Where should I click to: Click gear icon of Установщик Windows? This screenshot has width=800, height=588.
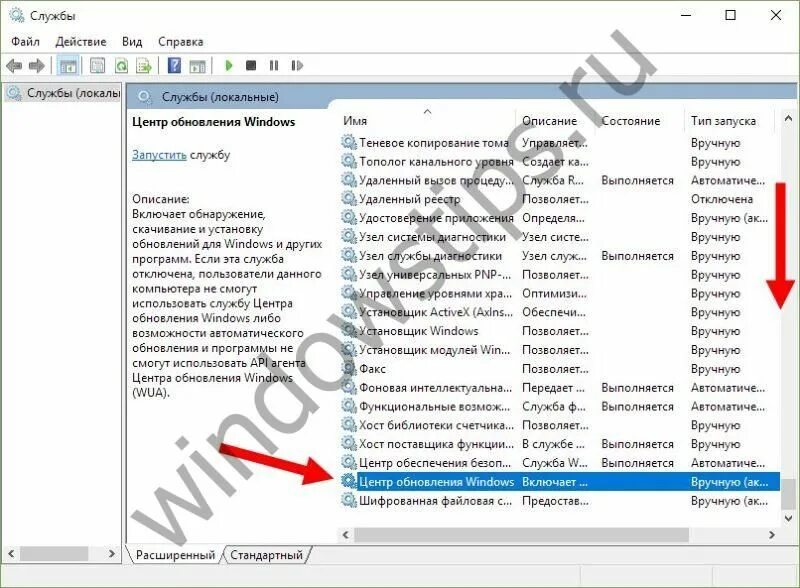click(348, 330)
